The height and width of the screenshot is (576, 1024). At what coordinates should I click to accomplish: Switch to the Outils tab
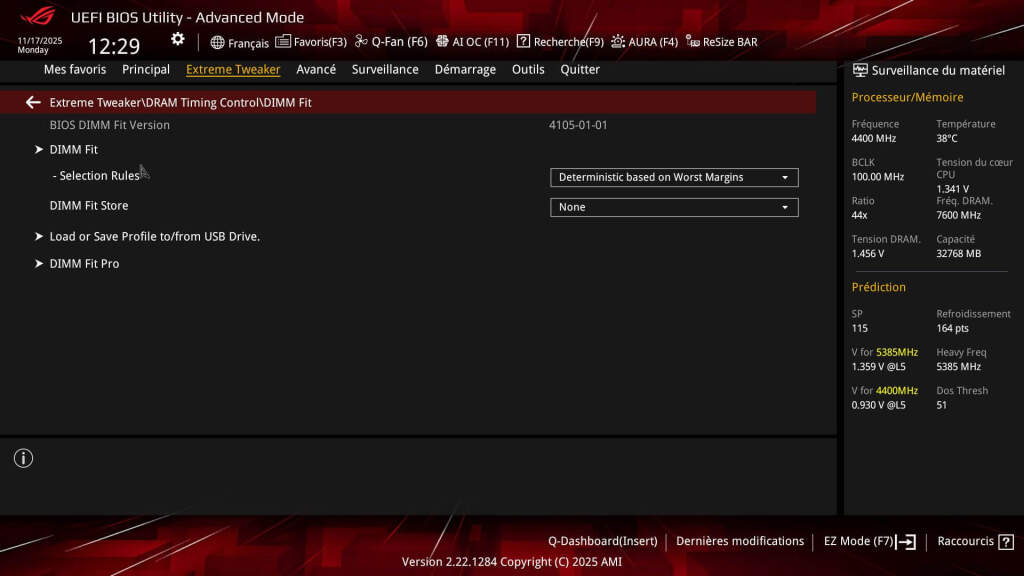[x=528, y=69]
